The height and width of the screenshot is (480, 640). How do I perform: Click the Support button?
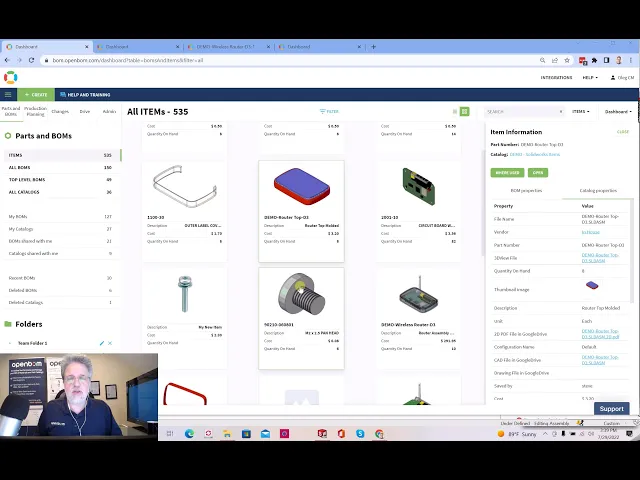coord(611,409)
